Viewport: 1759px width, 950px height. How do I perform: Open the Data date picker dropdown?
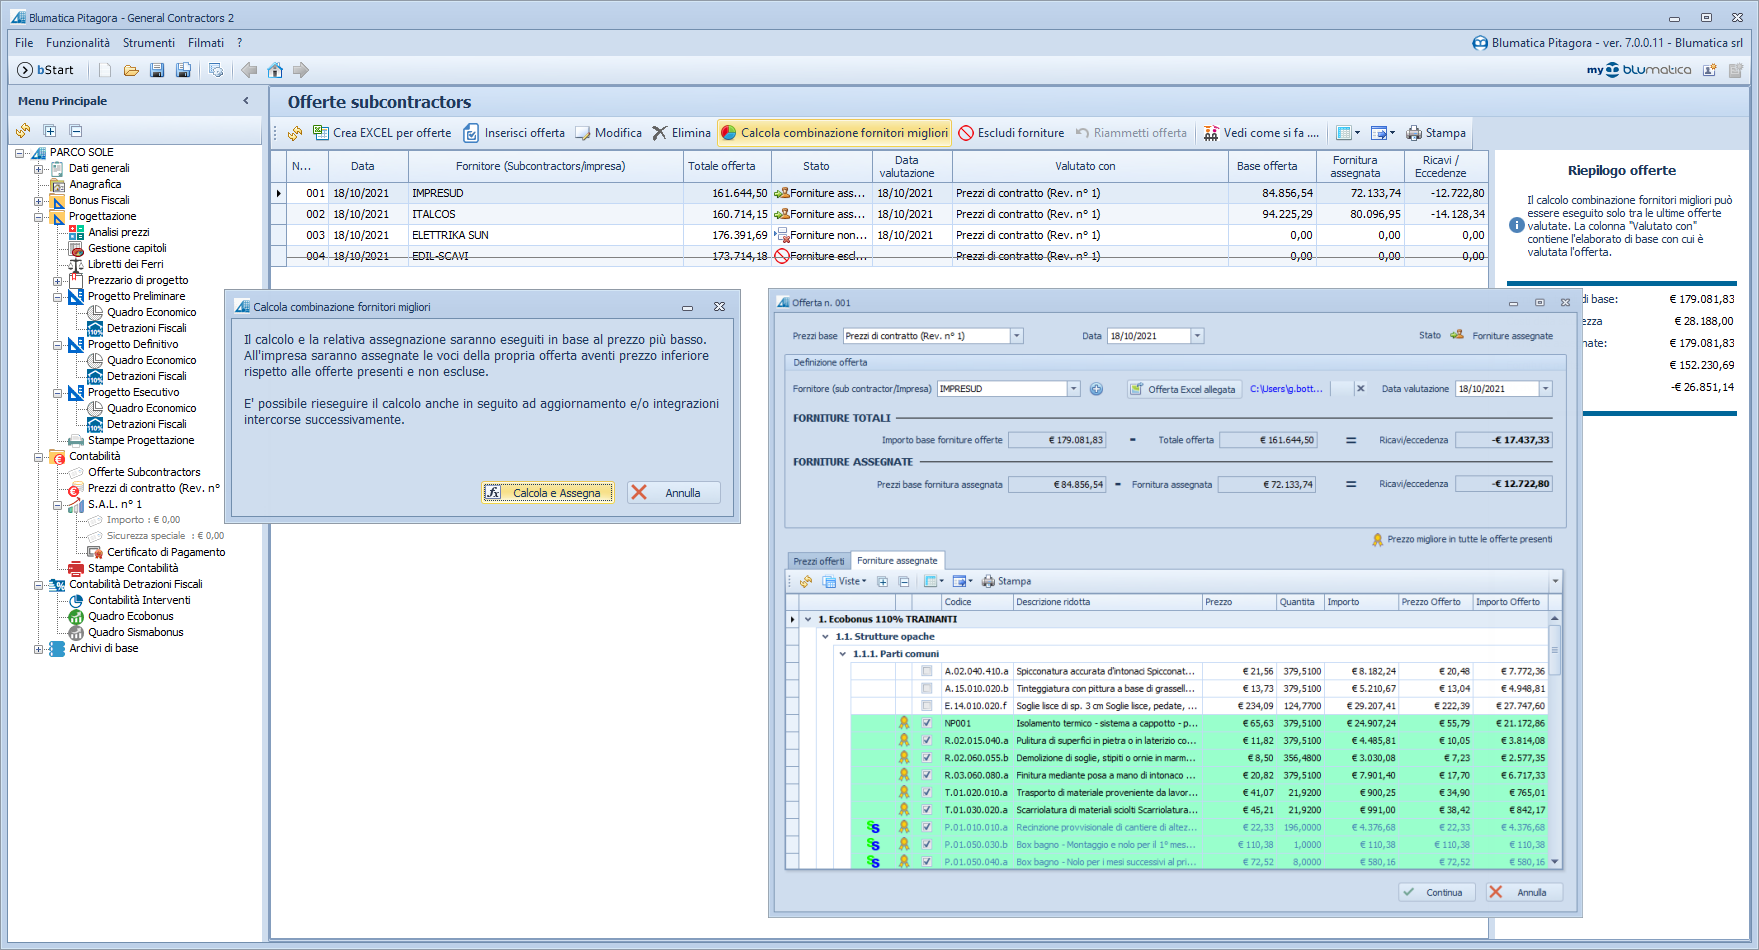pyautogui.click(x=1197, y=336)
